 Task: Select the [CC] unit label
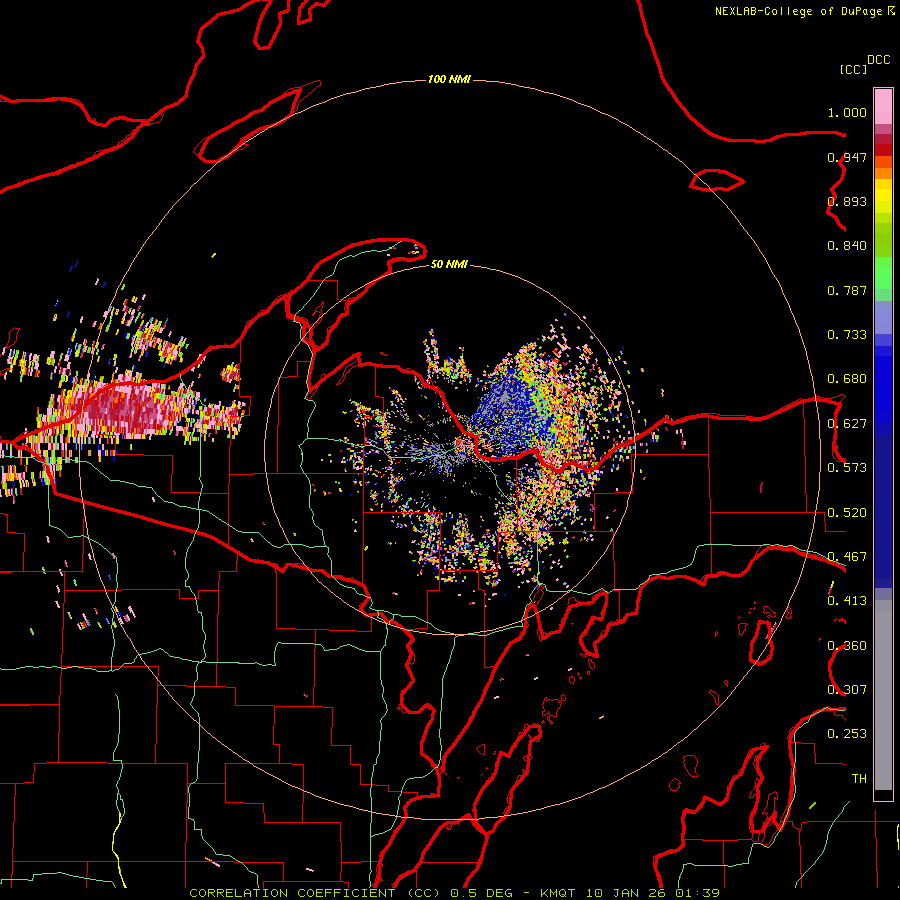[x=853, y=69]
